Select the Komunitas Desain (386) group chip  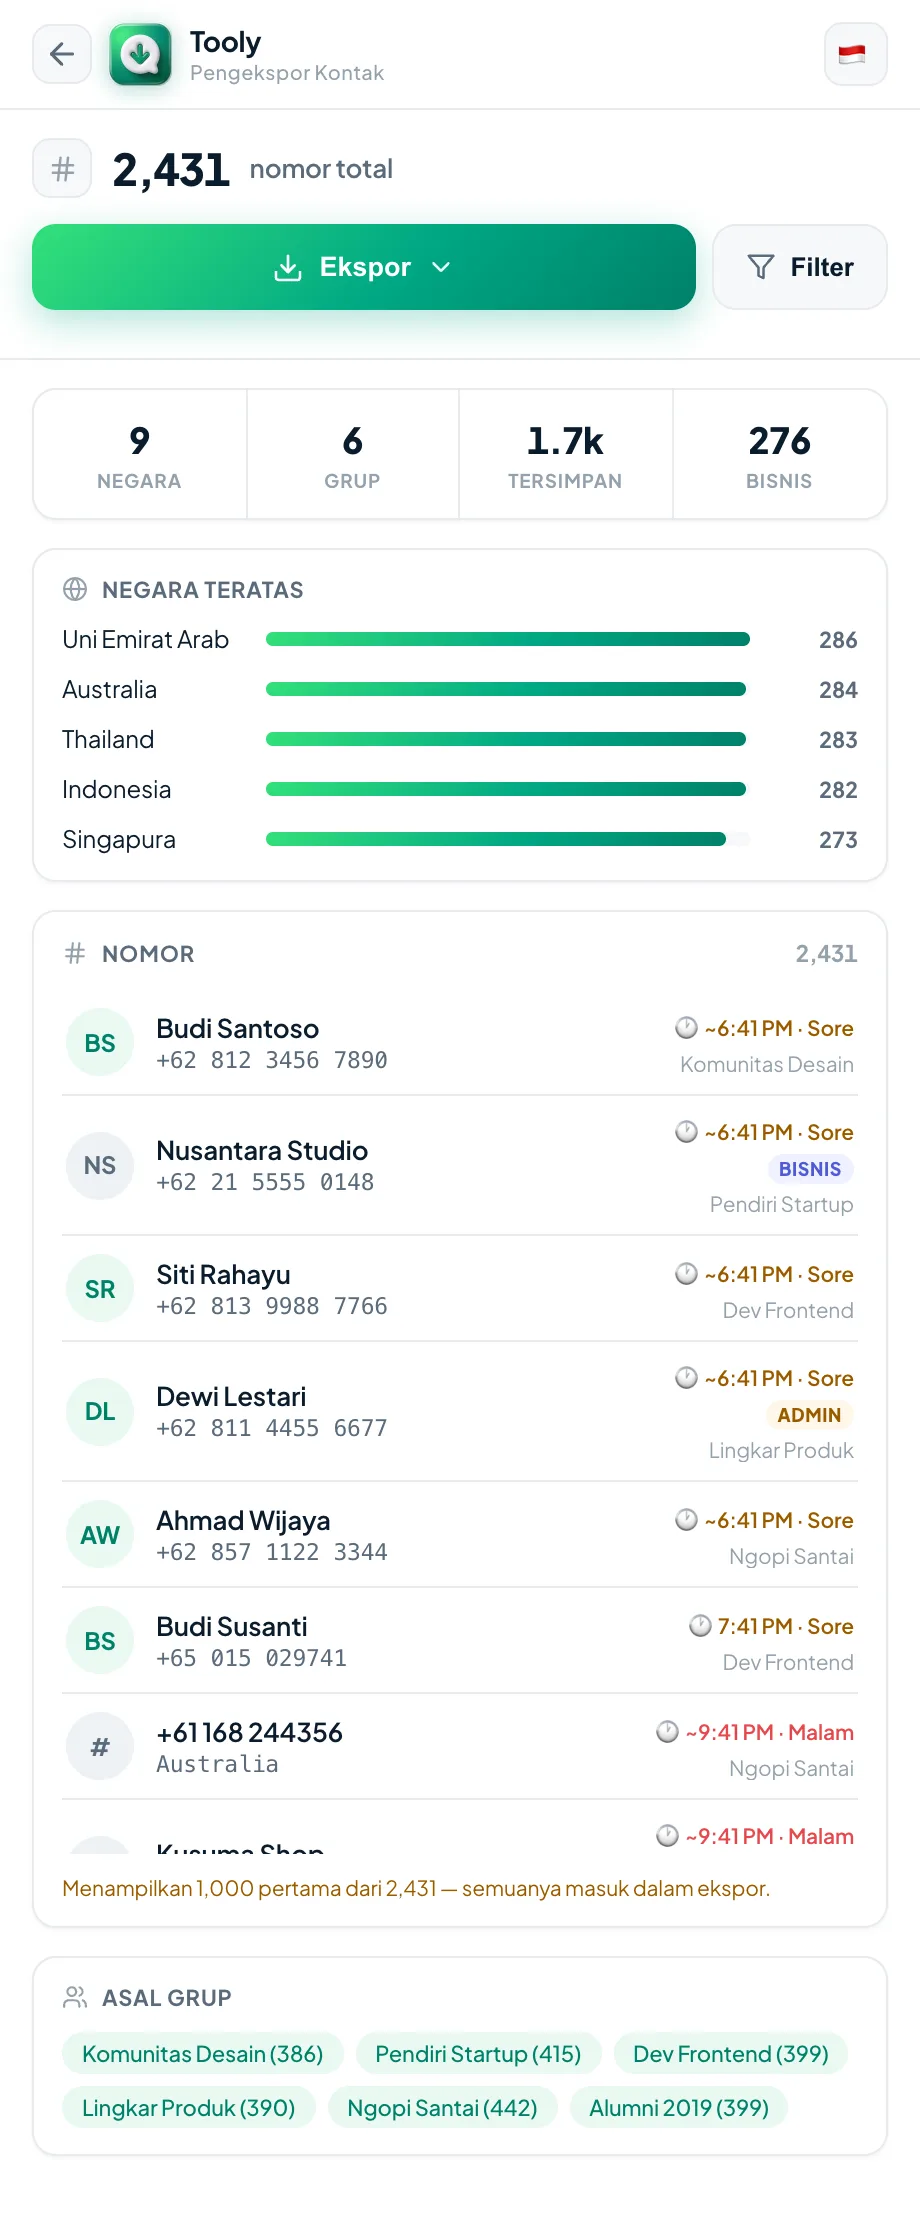pos(203,2054)
